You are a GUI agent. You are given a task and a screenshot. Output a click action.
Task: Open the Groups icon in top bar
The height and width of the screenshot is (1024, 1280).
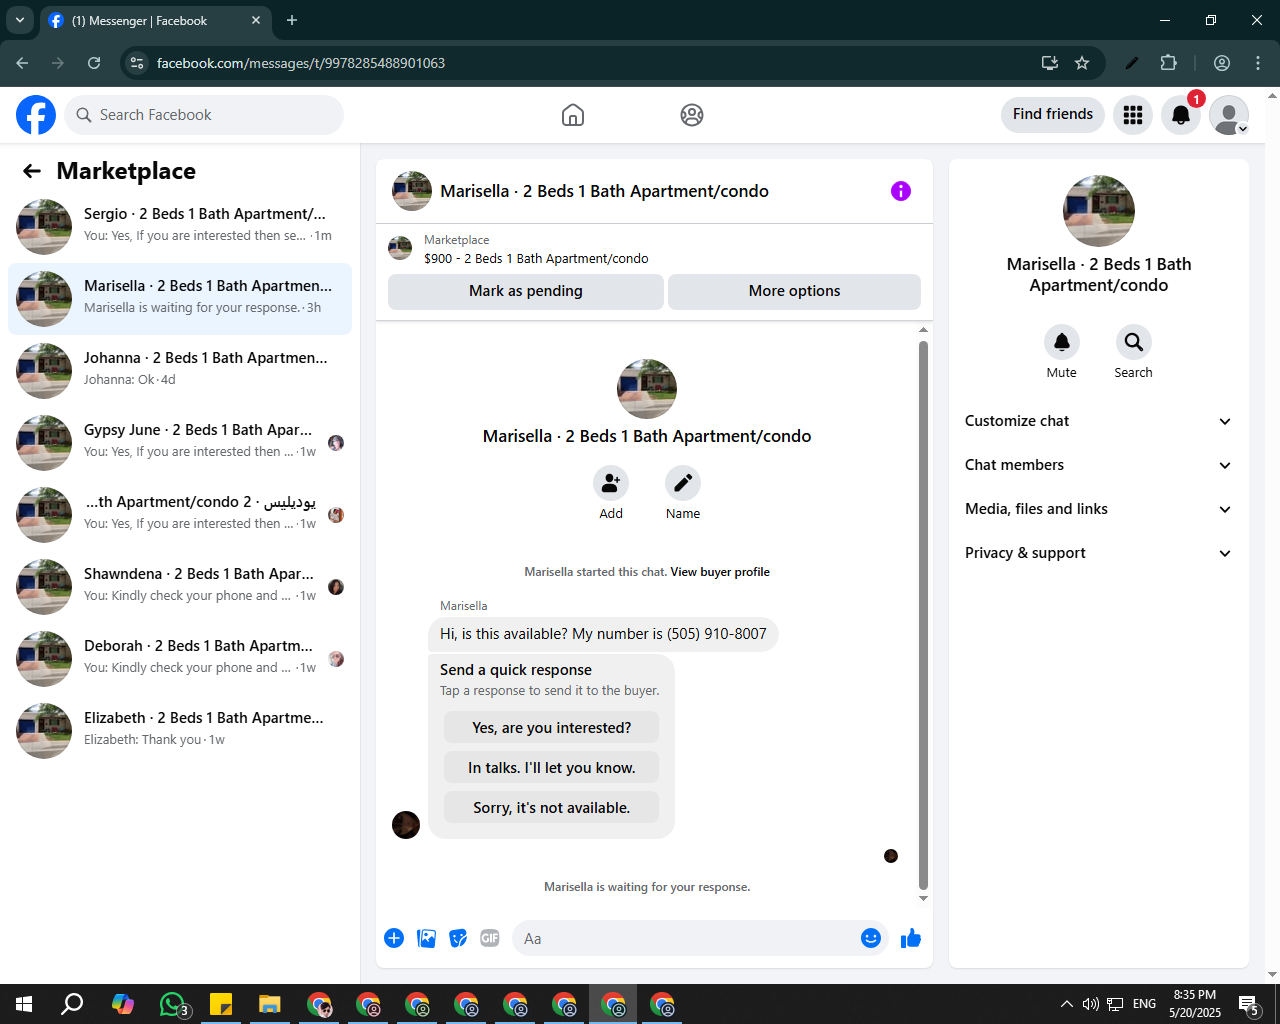[x=692, y=115]
